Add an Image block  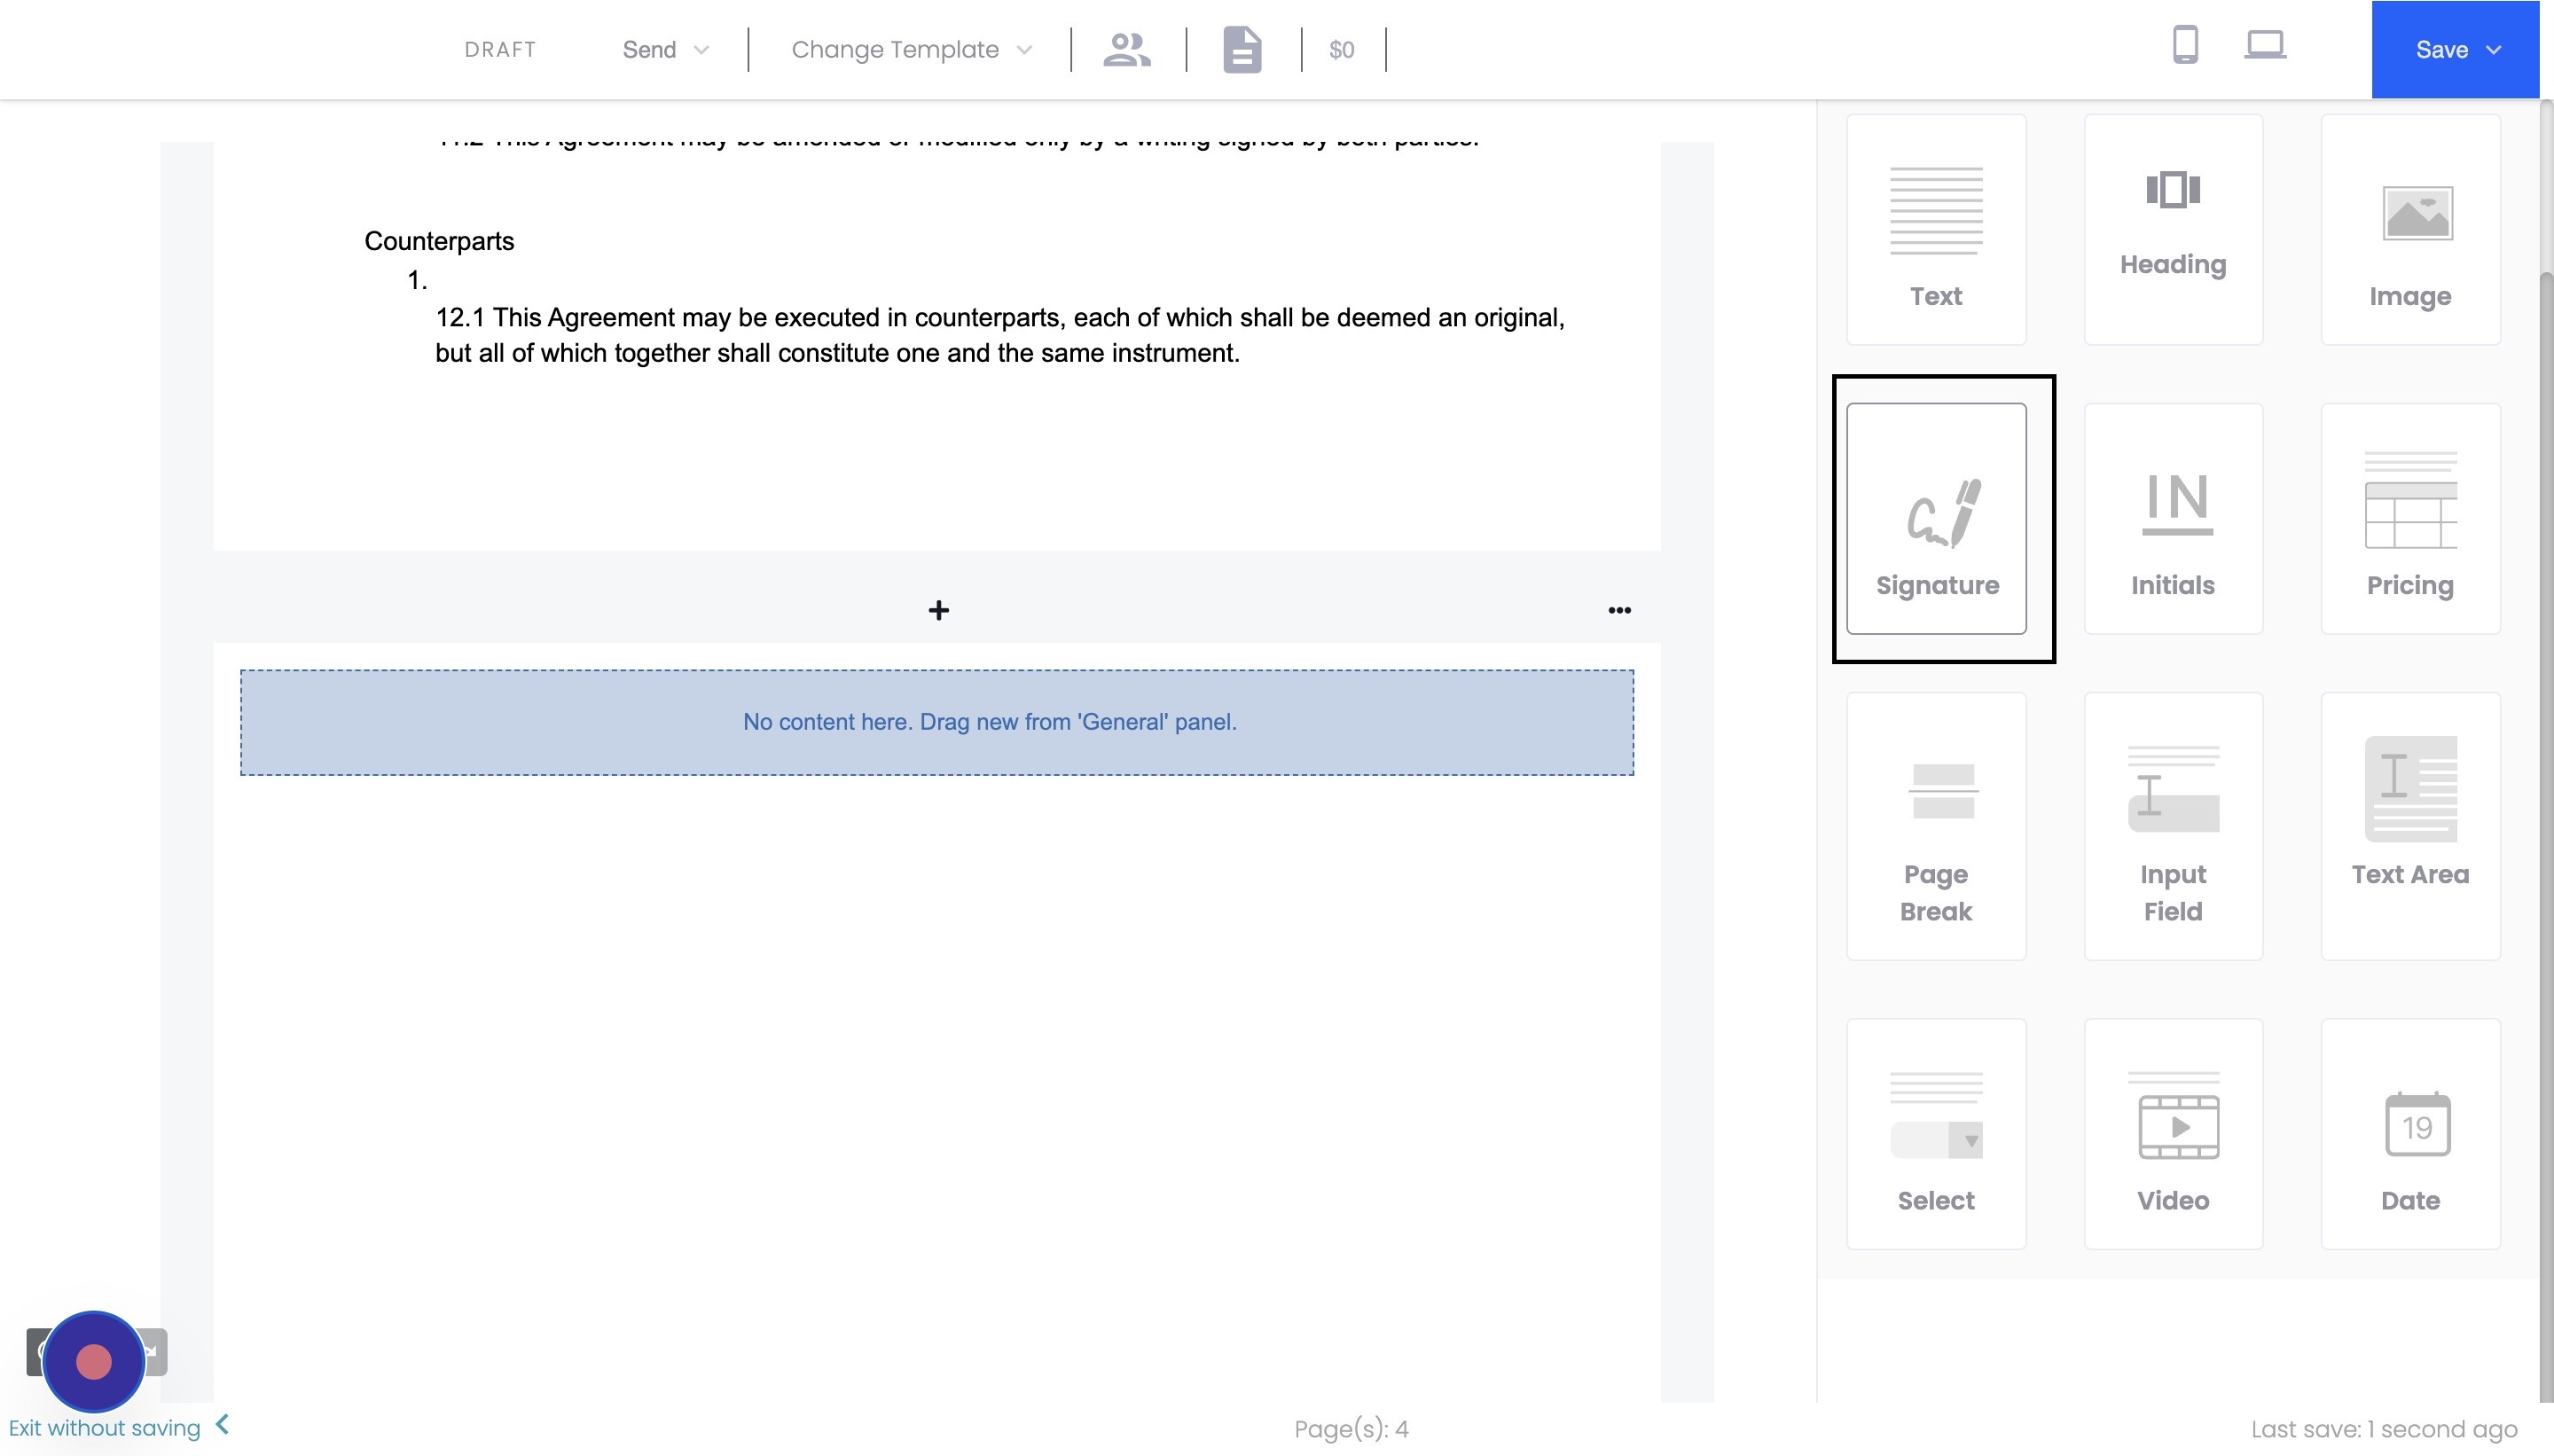(2409, 229)
